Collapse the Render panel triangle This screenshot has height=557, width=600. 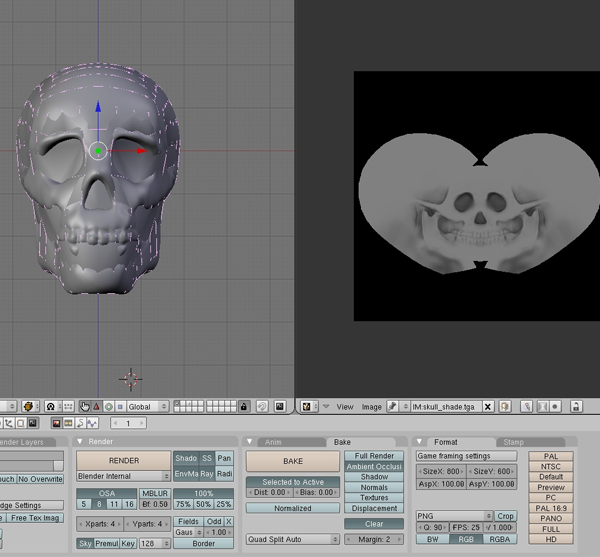point(80,441)
